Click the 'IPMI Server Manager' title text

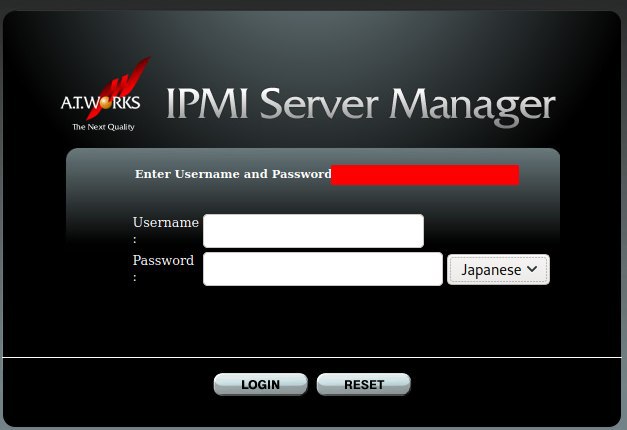(x=361, y=106)
